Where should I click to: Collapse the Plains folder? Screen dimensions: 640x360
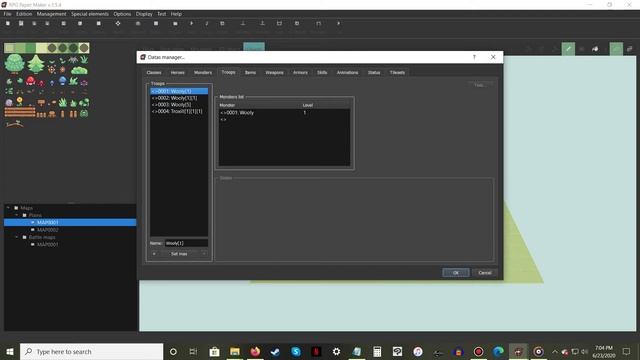(x=17, y=215)
